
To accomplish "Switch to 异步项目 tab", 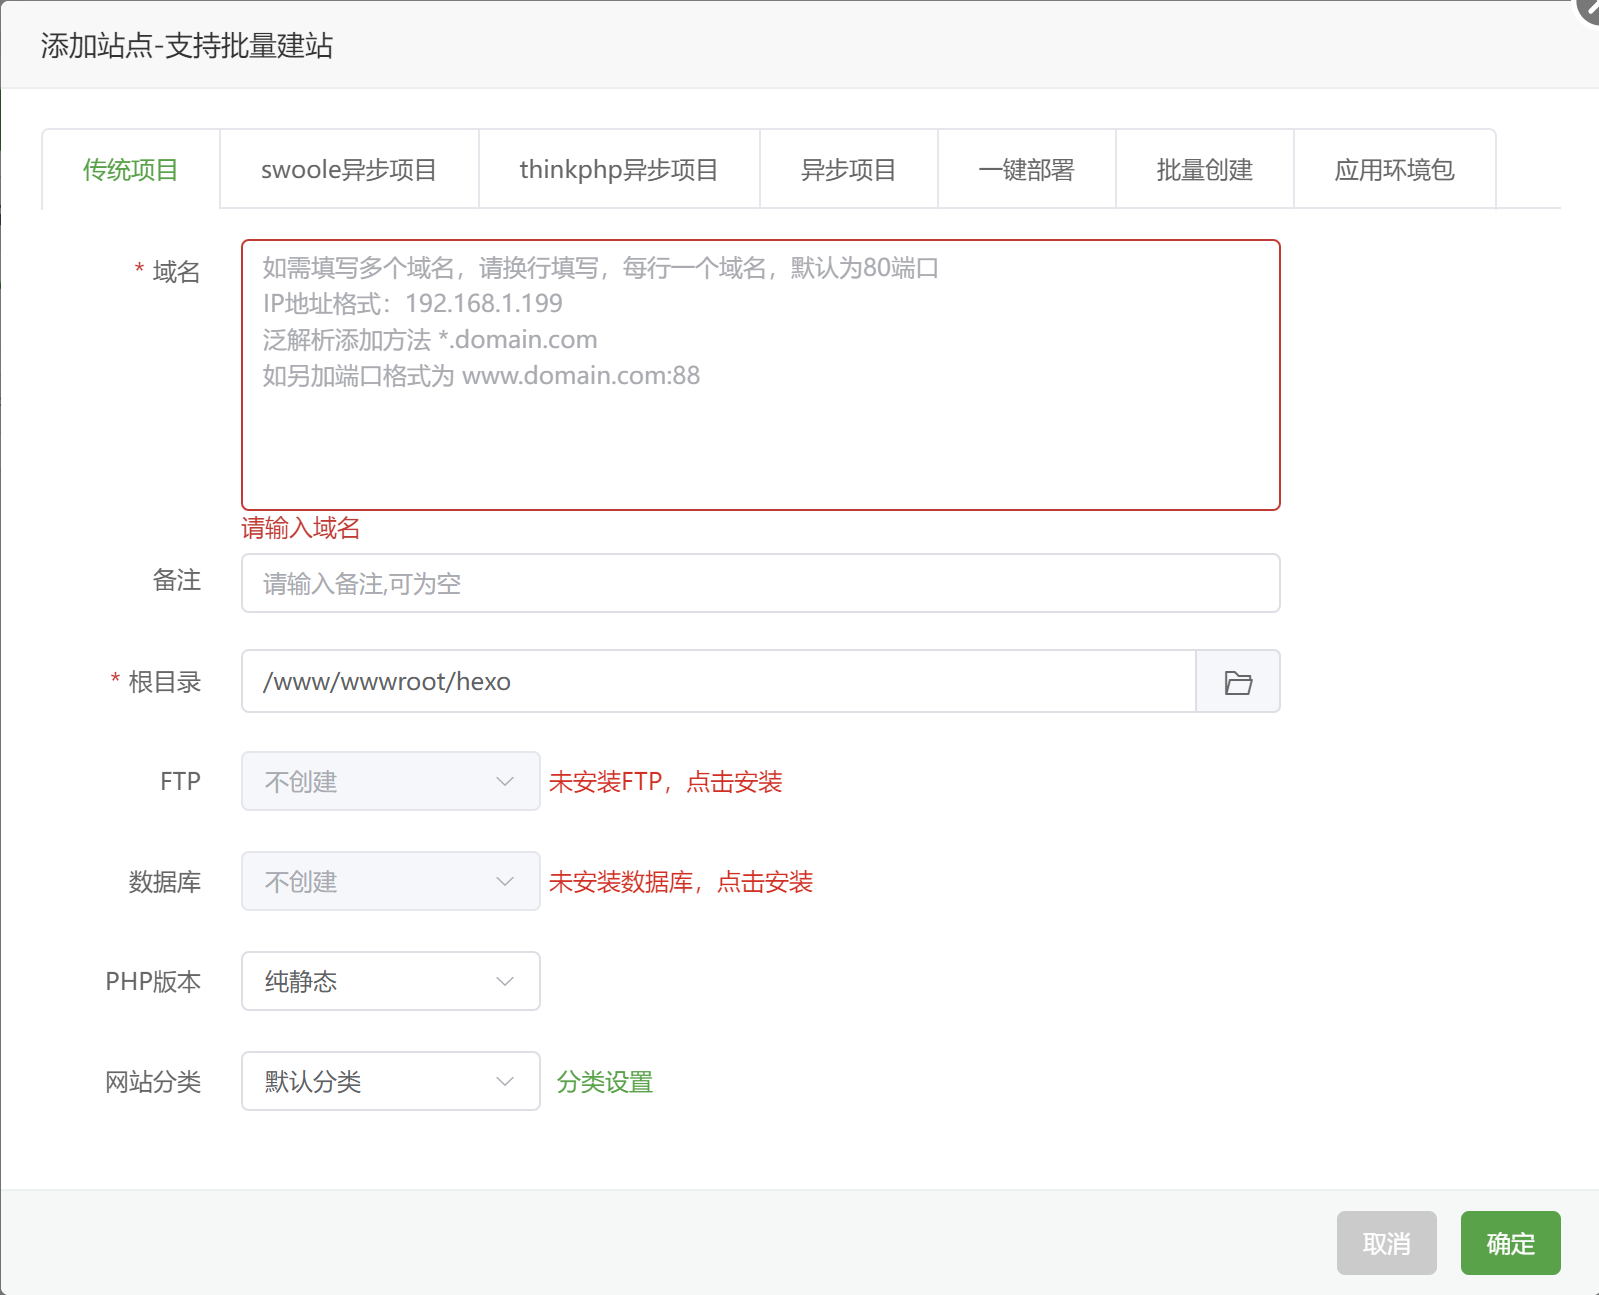I will point(849,170).
